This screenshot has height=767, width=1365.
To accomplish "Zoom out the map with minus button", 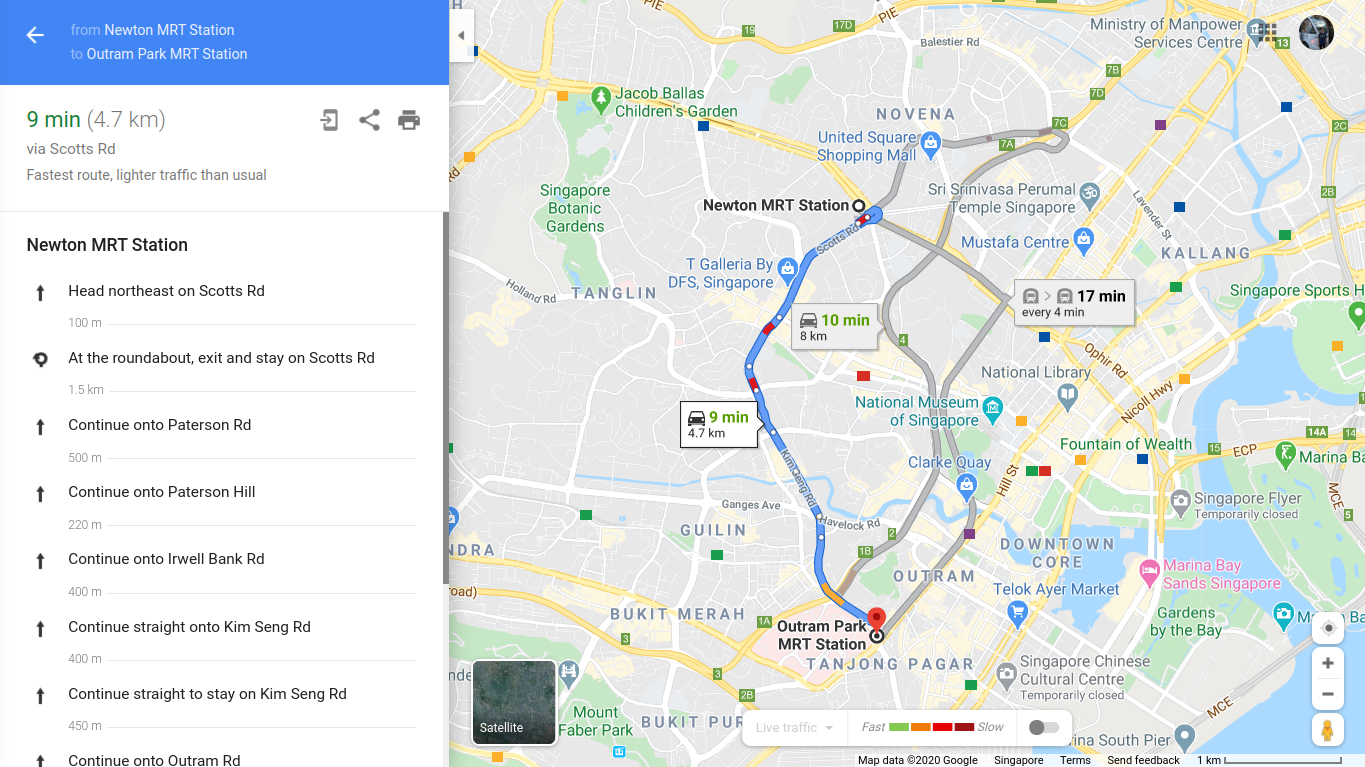I will (1328, 694).
